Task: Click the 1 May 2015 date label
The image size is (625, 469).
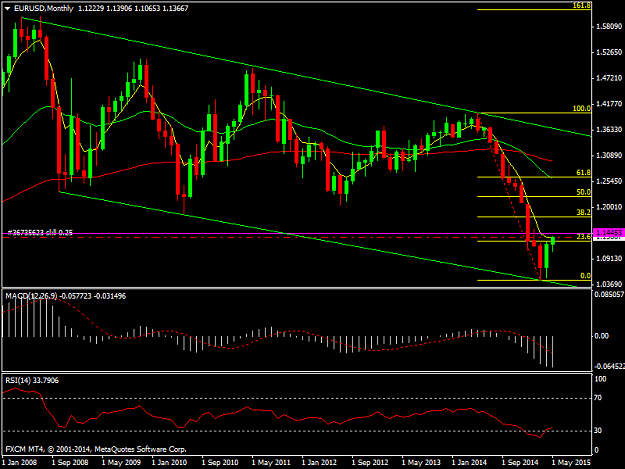Action: coord(571,463)
